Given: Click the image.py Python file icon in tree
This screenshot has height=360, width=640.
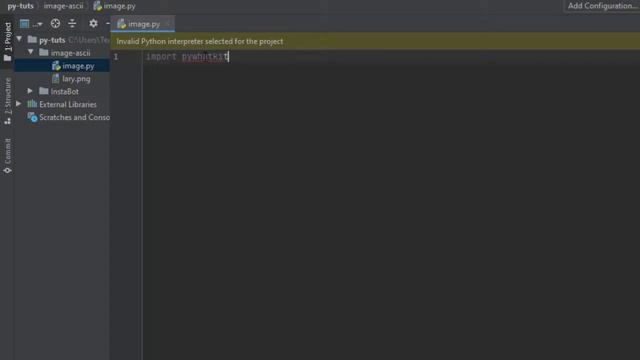Looking at the screenshot, I should (x=56, y=66).
